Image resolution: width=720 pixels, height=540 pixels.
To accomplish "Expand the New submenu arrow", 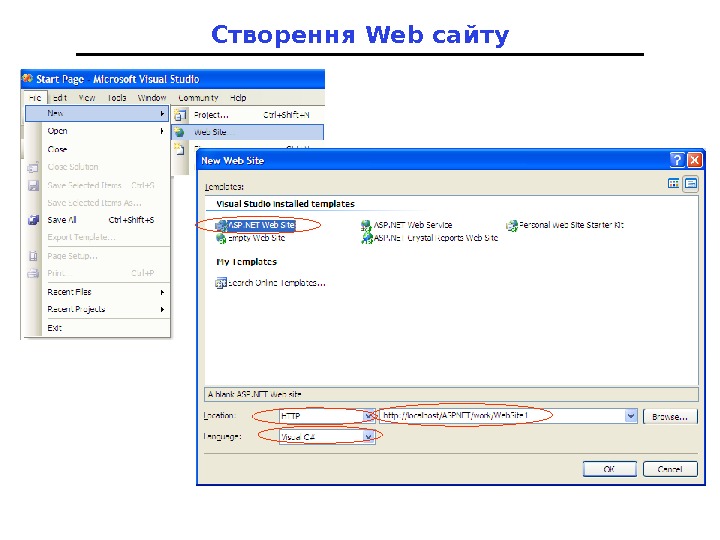I will [162, 113].
